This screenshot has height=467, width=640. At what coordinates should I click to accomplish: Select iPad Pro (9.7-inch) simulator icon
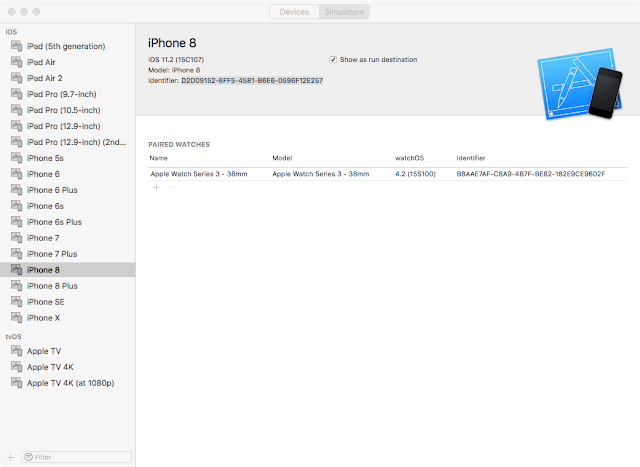pos(16,94)
